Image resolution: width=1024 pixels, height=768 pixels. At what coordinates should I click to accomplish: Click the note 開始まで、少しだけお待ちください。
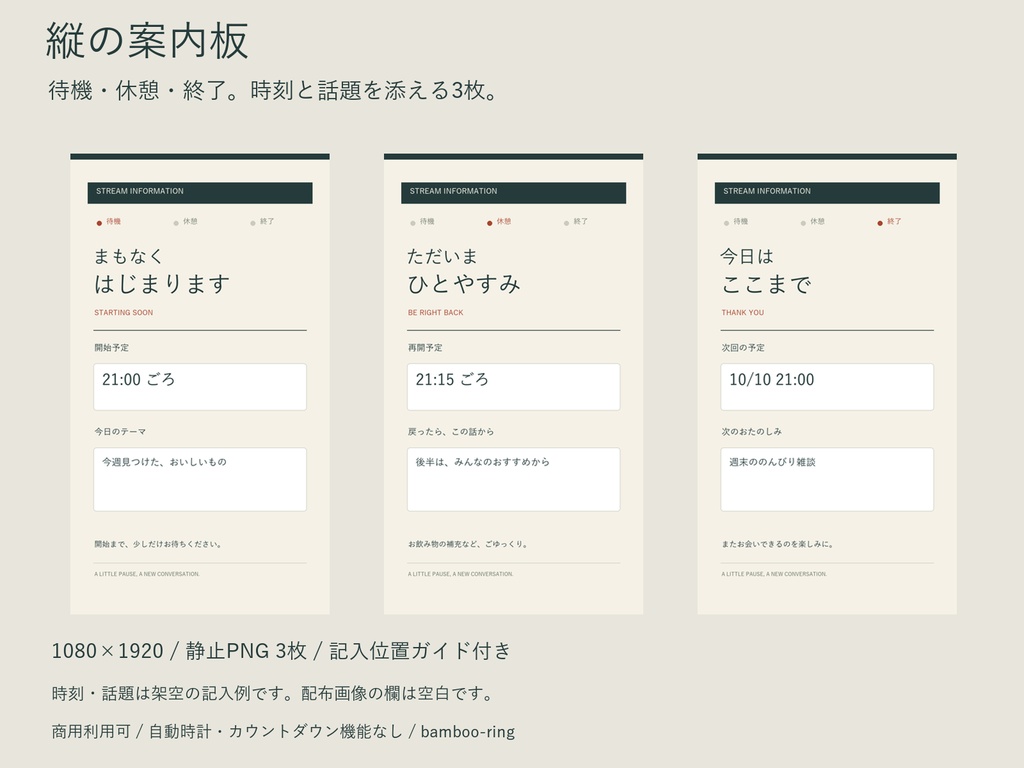pos(158,544)
